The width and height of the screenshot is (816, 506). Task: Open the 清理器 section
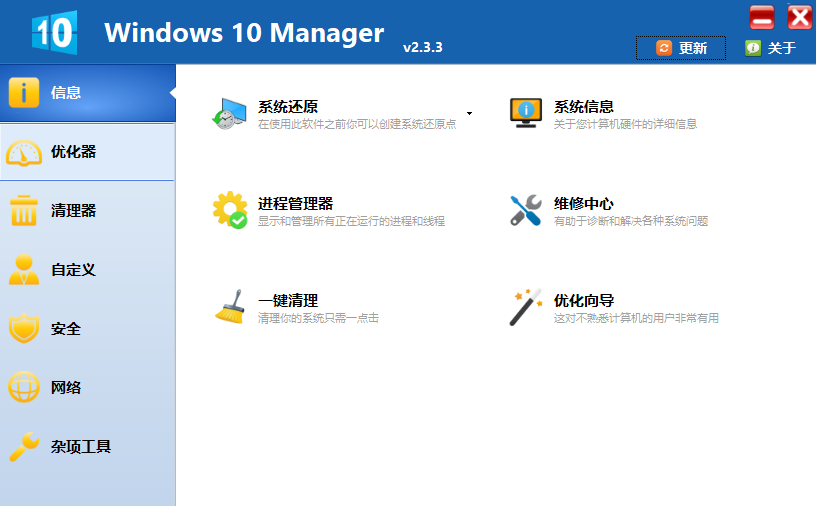[87, 211]
